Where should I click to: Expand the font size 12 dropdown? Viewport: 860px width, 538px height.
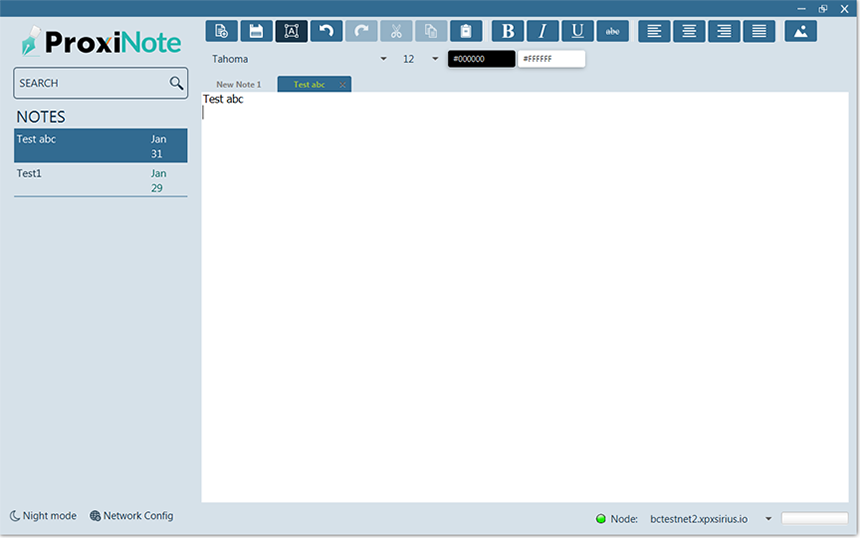coord(435,59)
